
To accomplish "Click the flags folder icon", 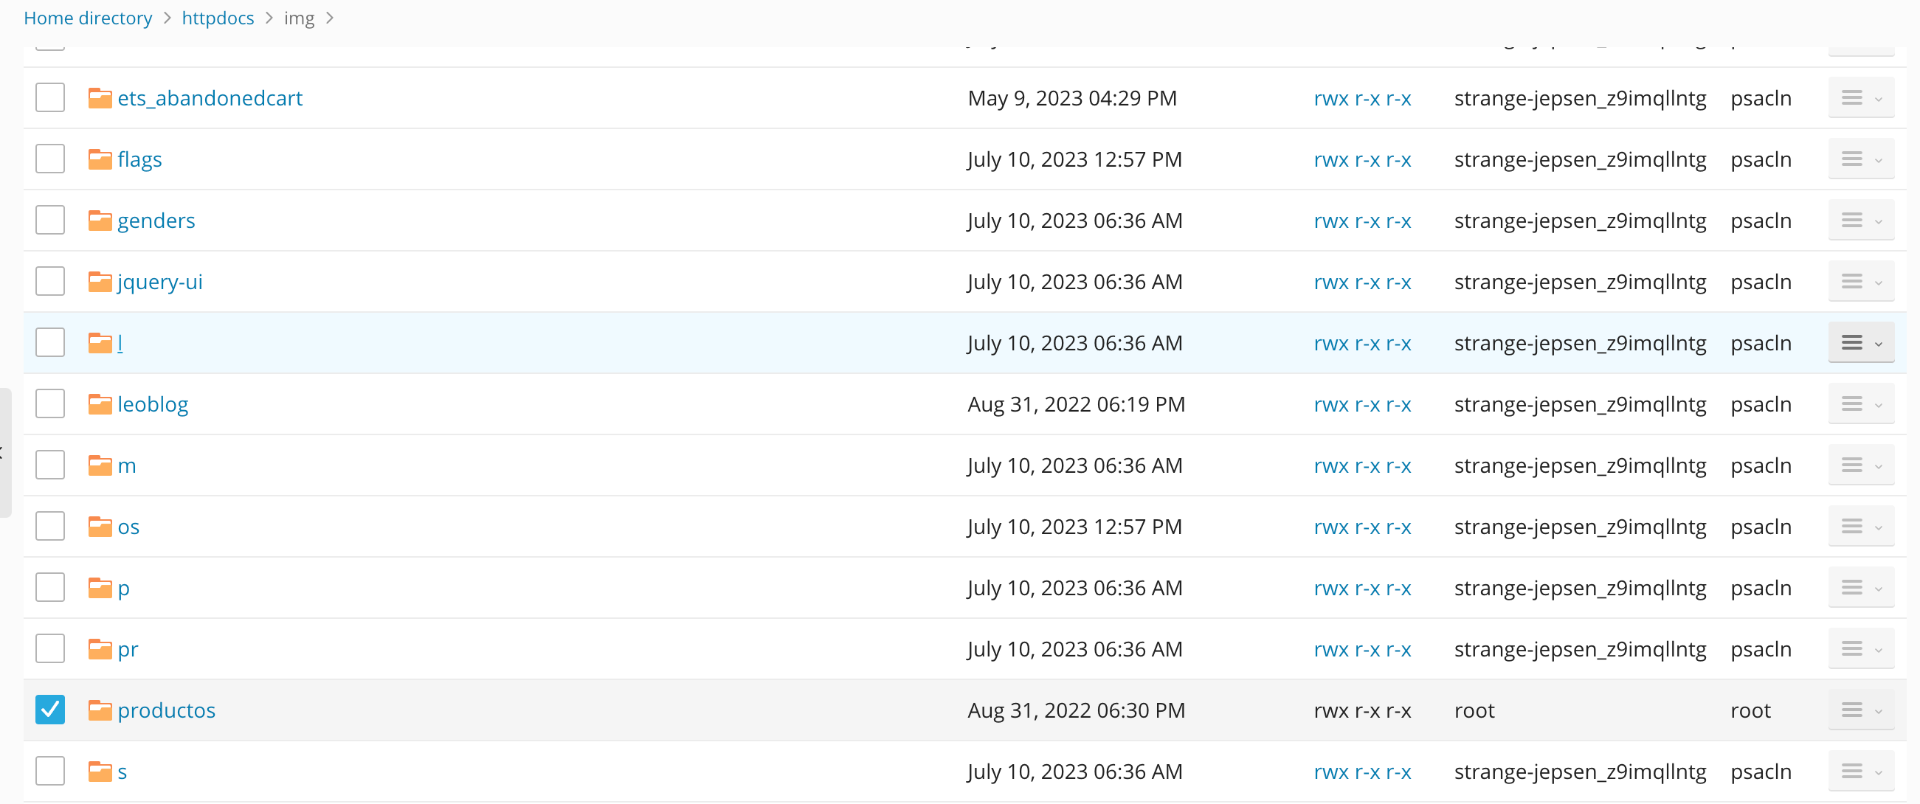I will (x=99, y=159).
